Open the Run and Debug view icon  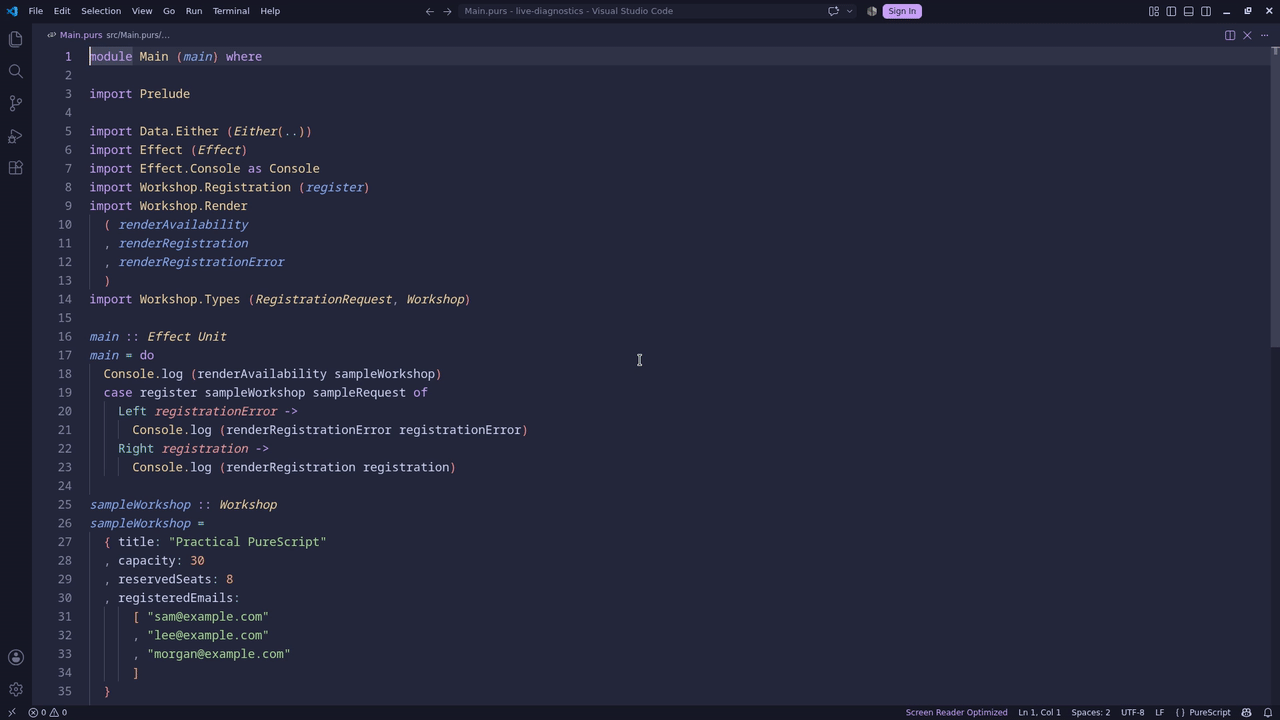[15, 136]
